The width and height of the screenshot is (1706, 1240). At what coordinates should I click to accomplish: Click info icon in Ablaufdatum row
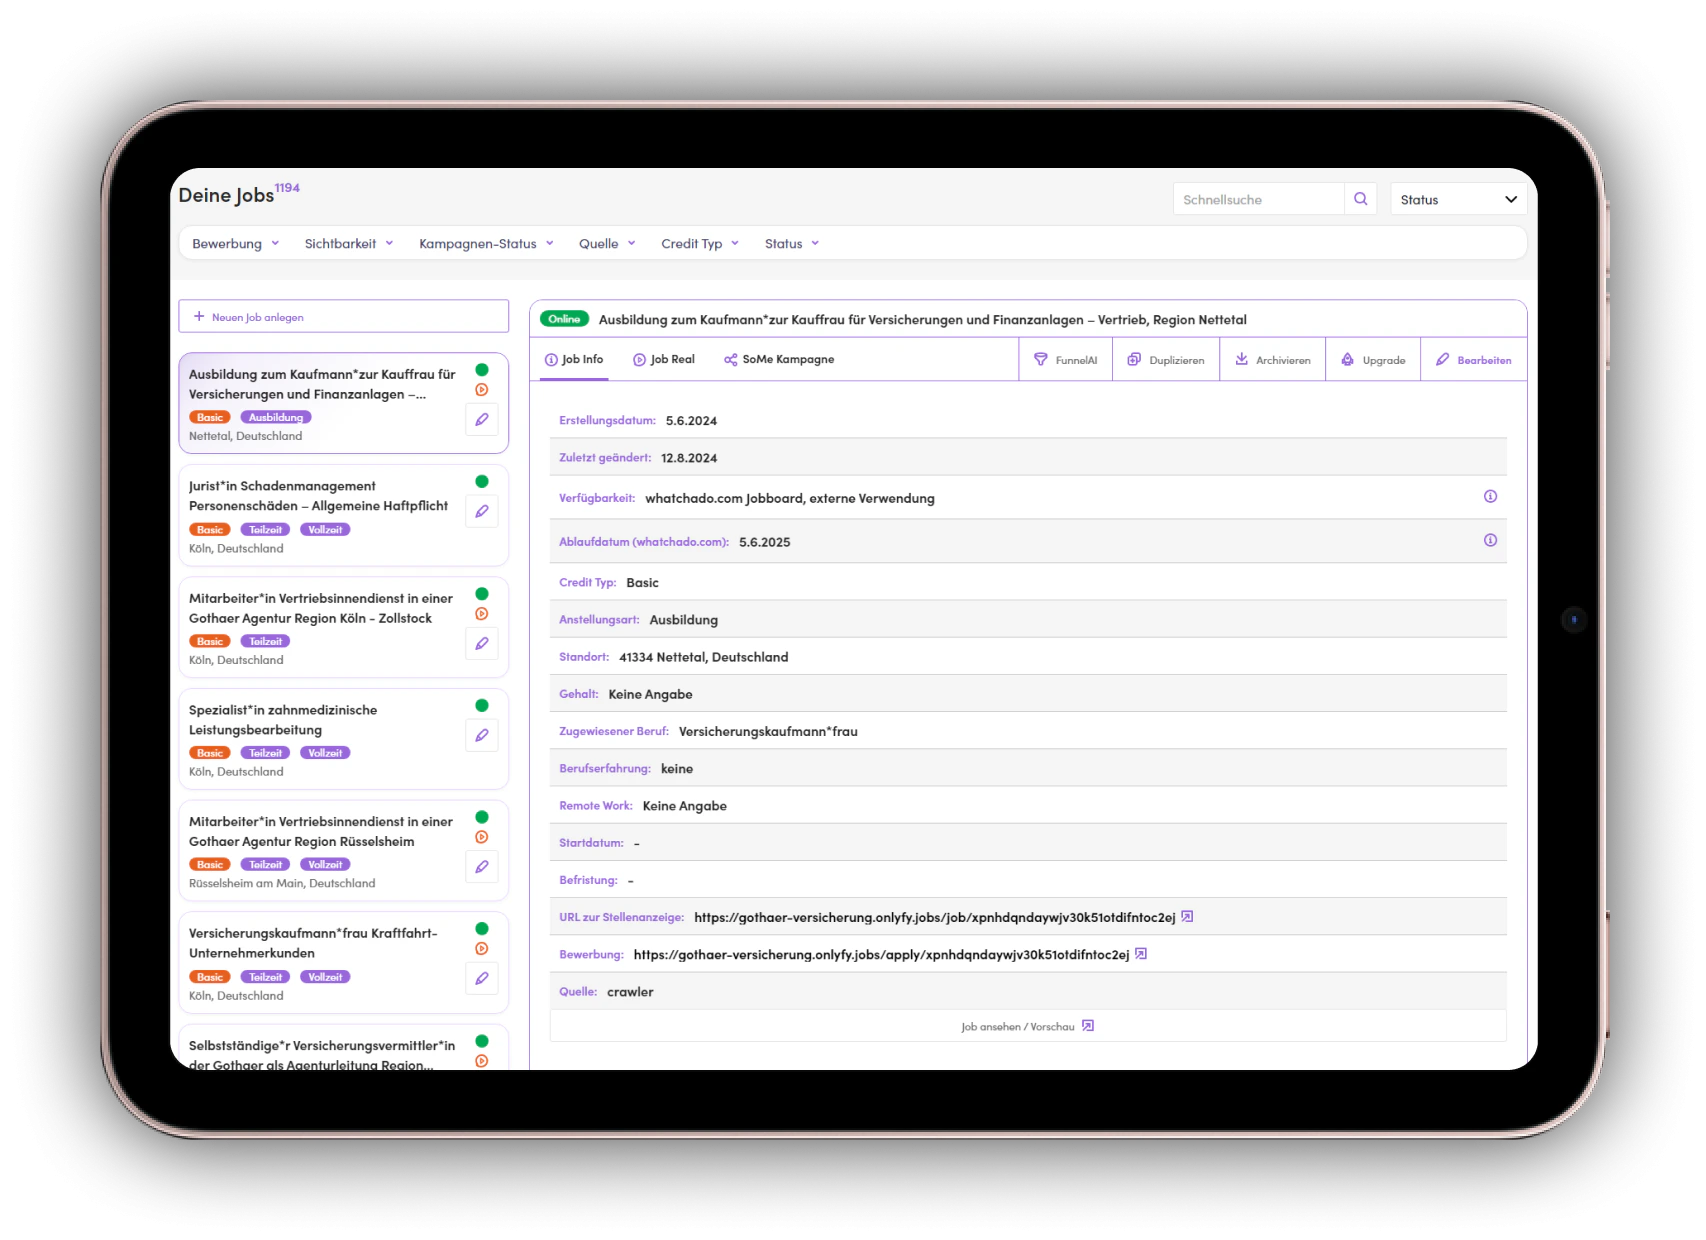(1490, 541)
